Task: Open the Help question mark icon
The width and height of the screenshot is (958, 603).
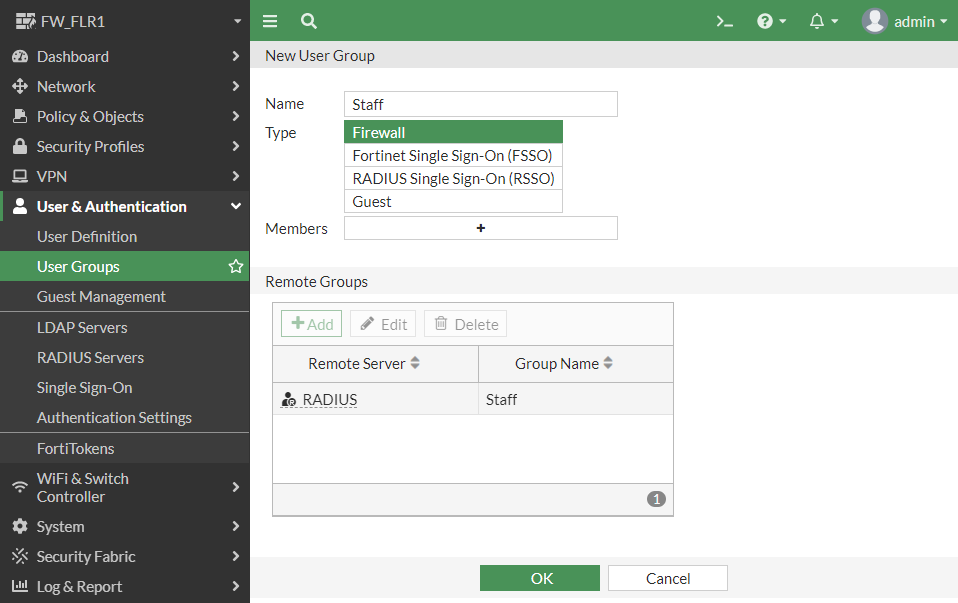Action: 766,20
